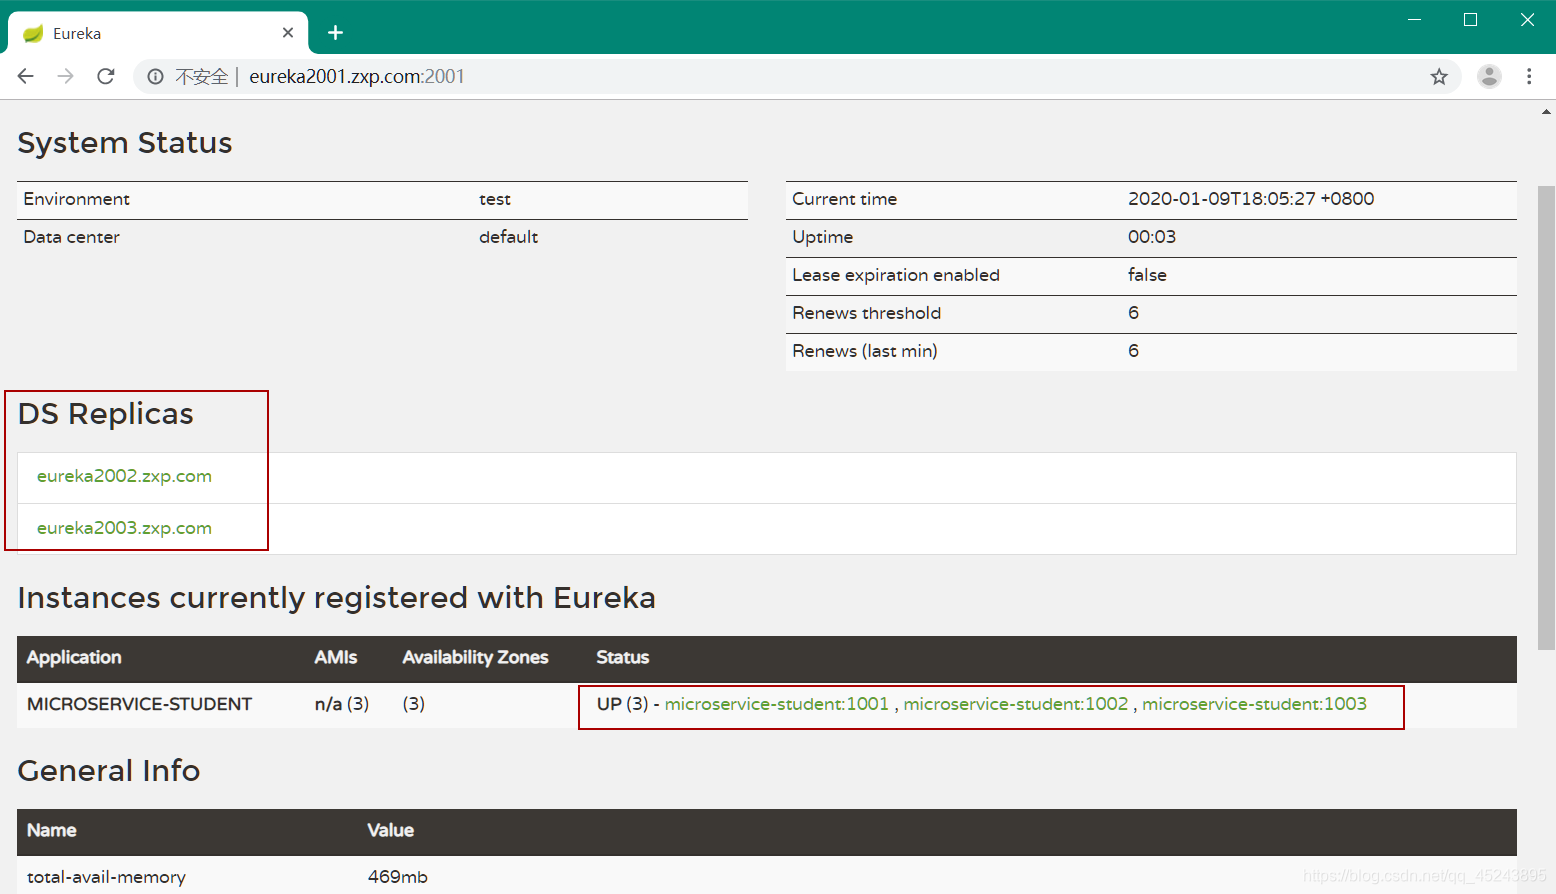
Task: Click the 'Application' column header
Action: [x=74, y=657]
